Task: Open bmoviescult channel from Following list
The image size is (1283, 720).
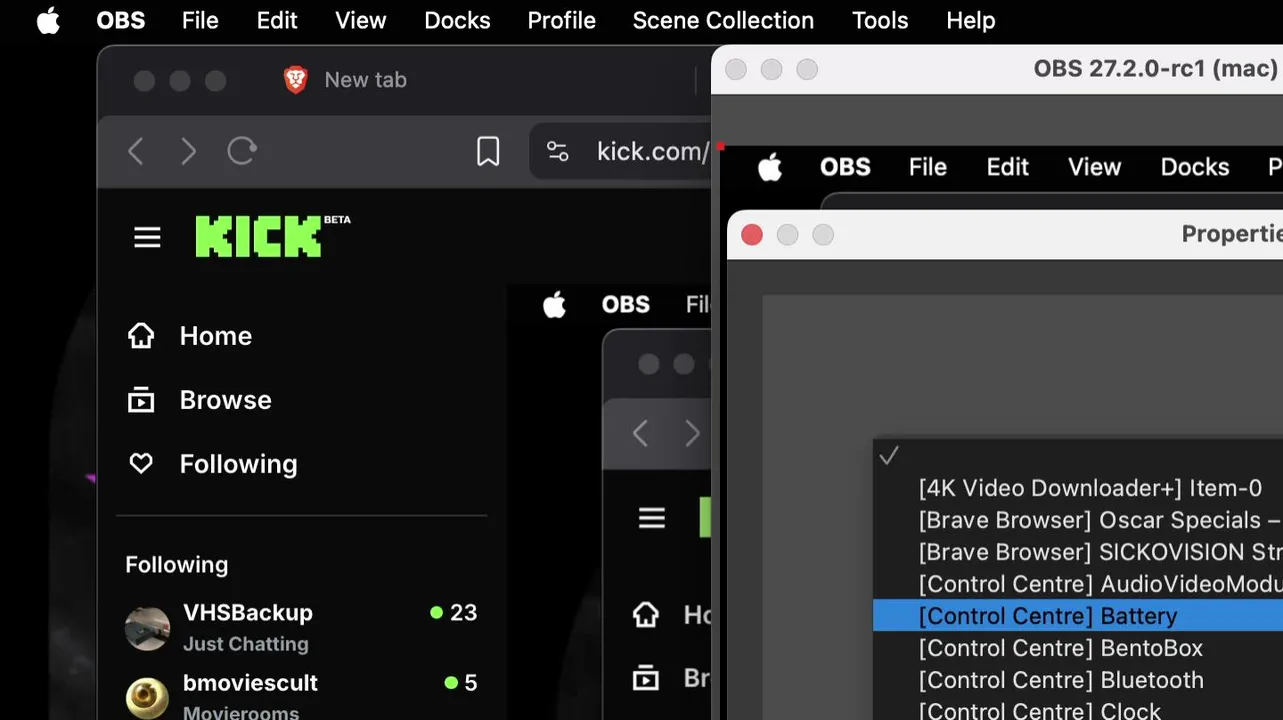Action: tap(250, 683)
